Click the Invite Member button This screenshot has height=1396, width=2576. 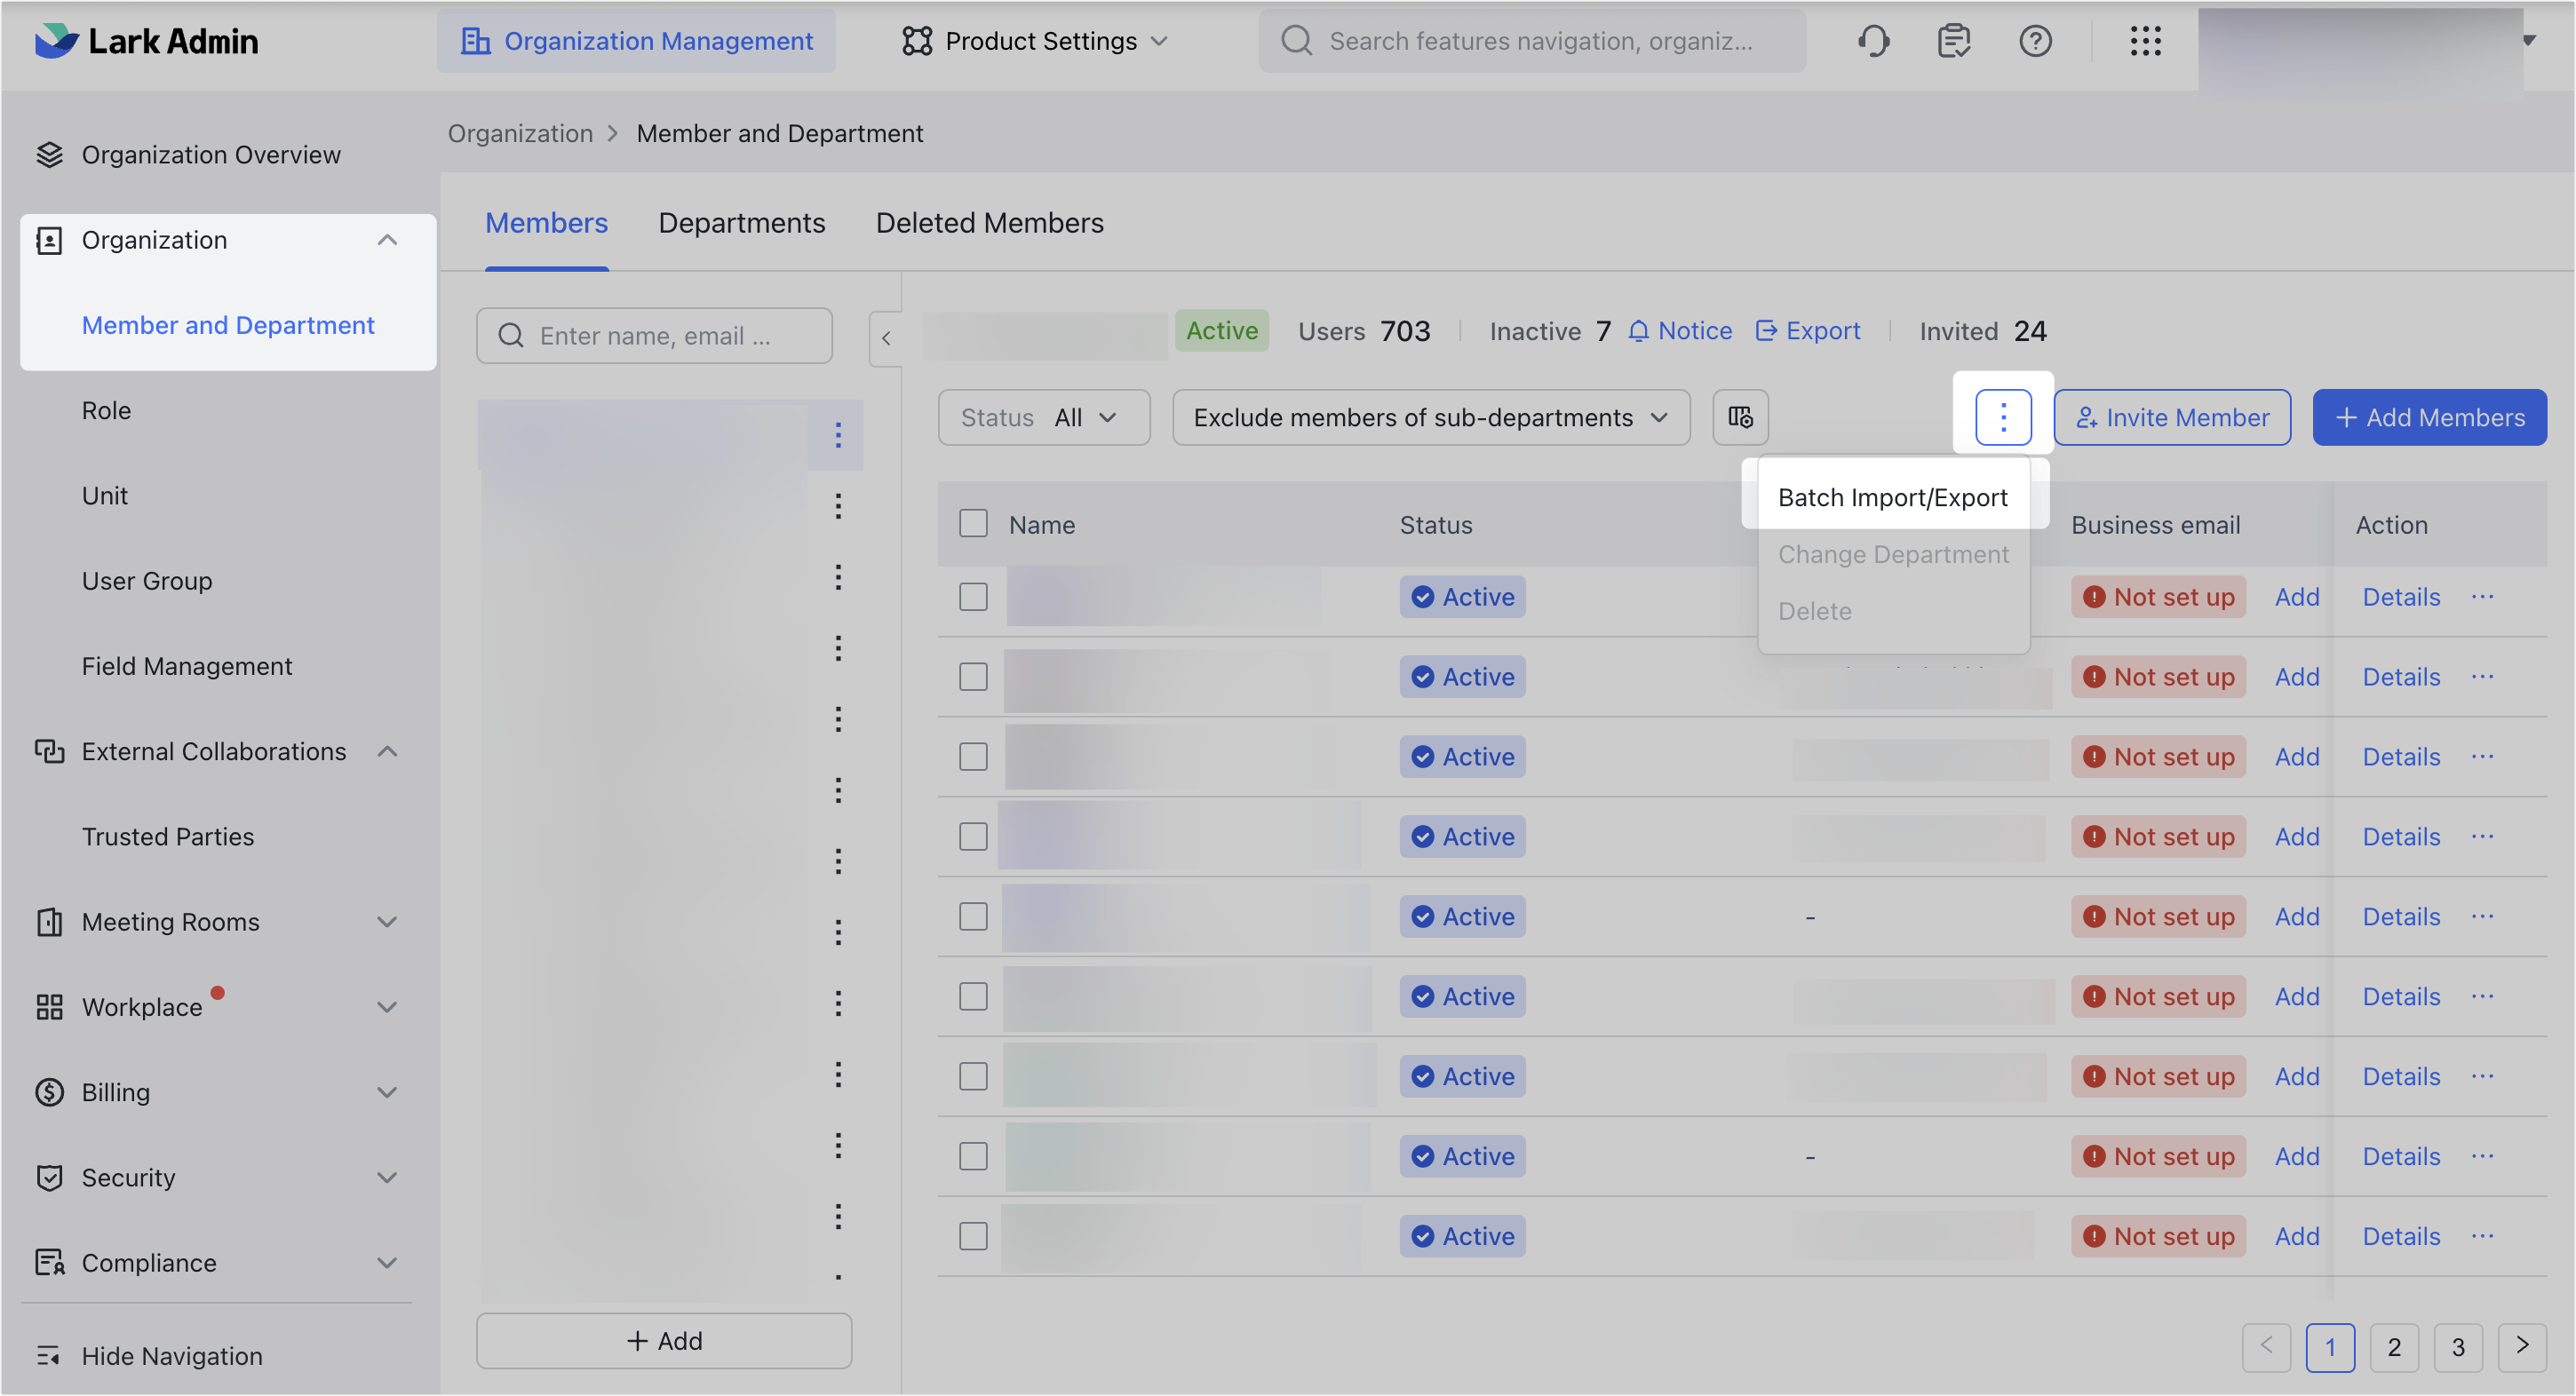click(2172, 417)
